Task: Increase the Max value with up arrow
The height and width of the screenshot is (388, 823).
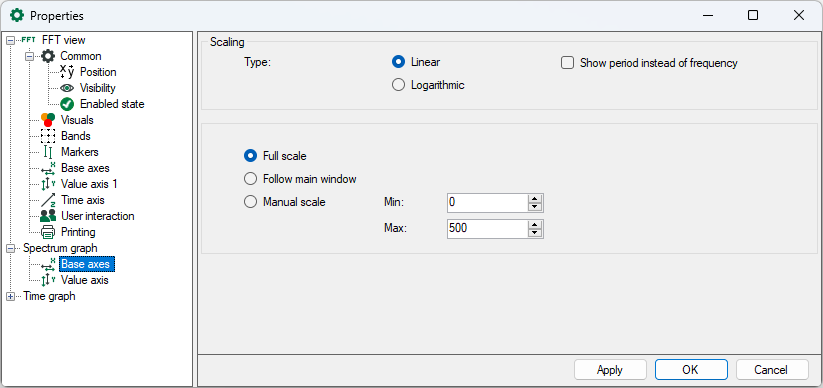Action: click(535, 225)
